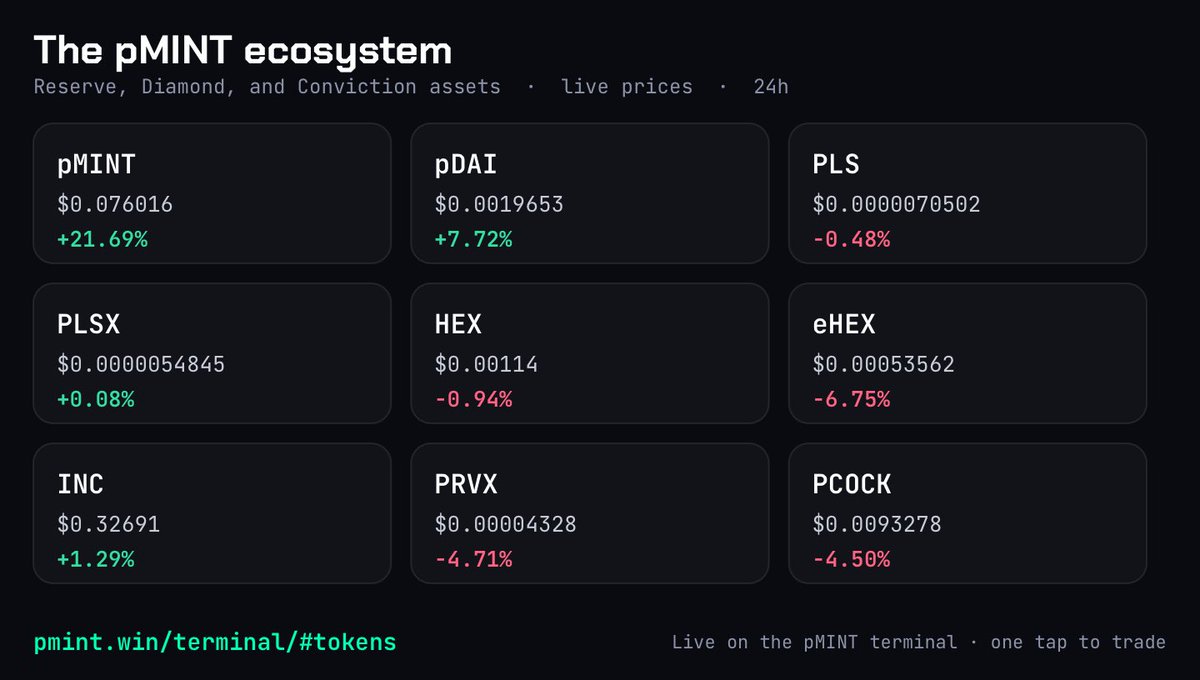The image size is (1200, 680).
Task: Open the INC token card
Action: point(212,513)
